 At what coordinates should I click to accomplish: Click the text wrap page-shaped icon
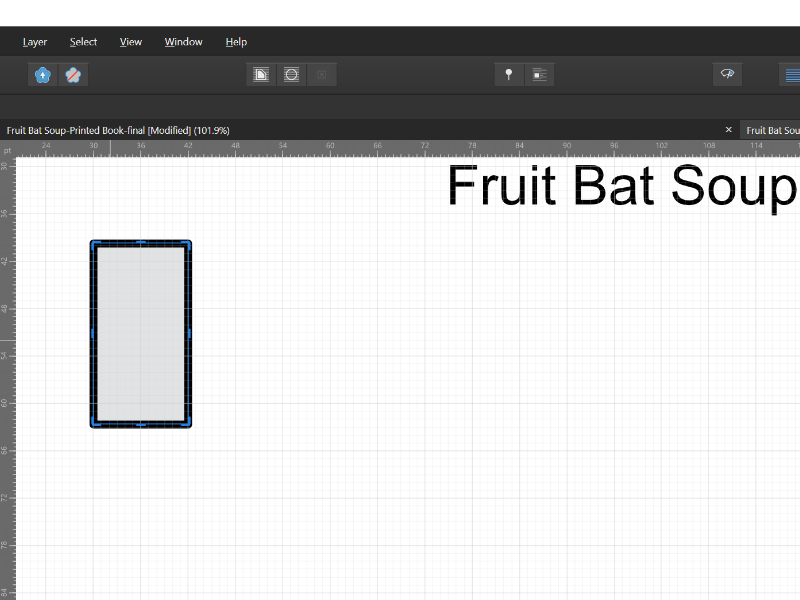pyautogui.click(x=261, y=75)
